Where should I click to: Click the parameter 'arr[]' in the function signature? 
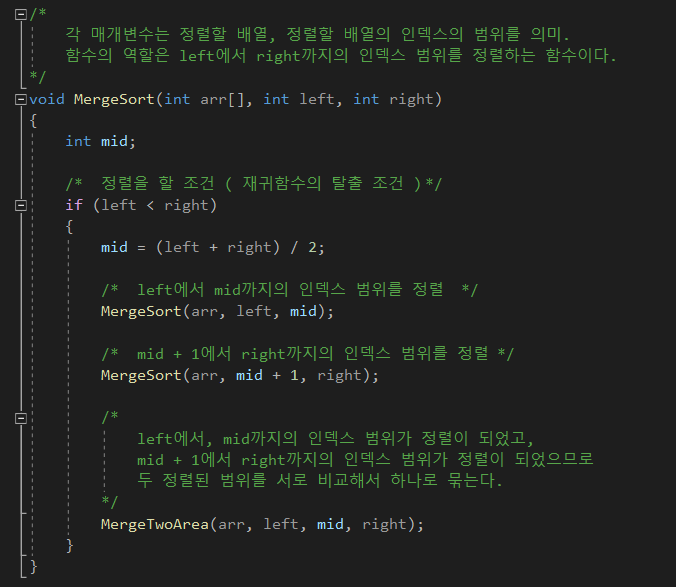click(x=222, y=100)
